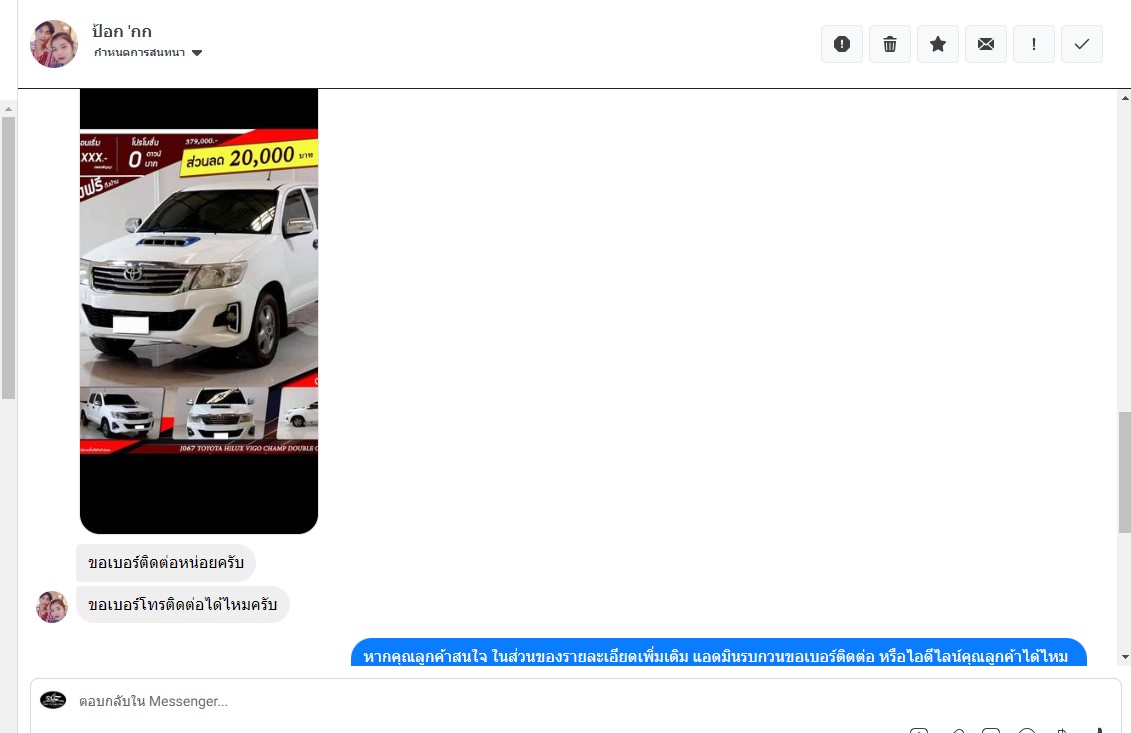
Task: Click the sender avatar next to the last message
Action: 52,606
